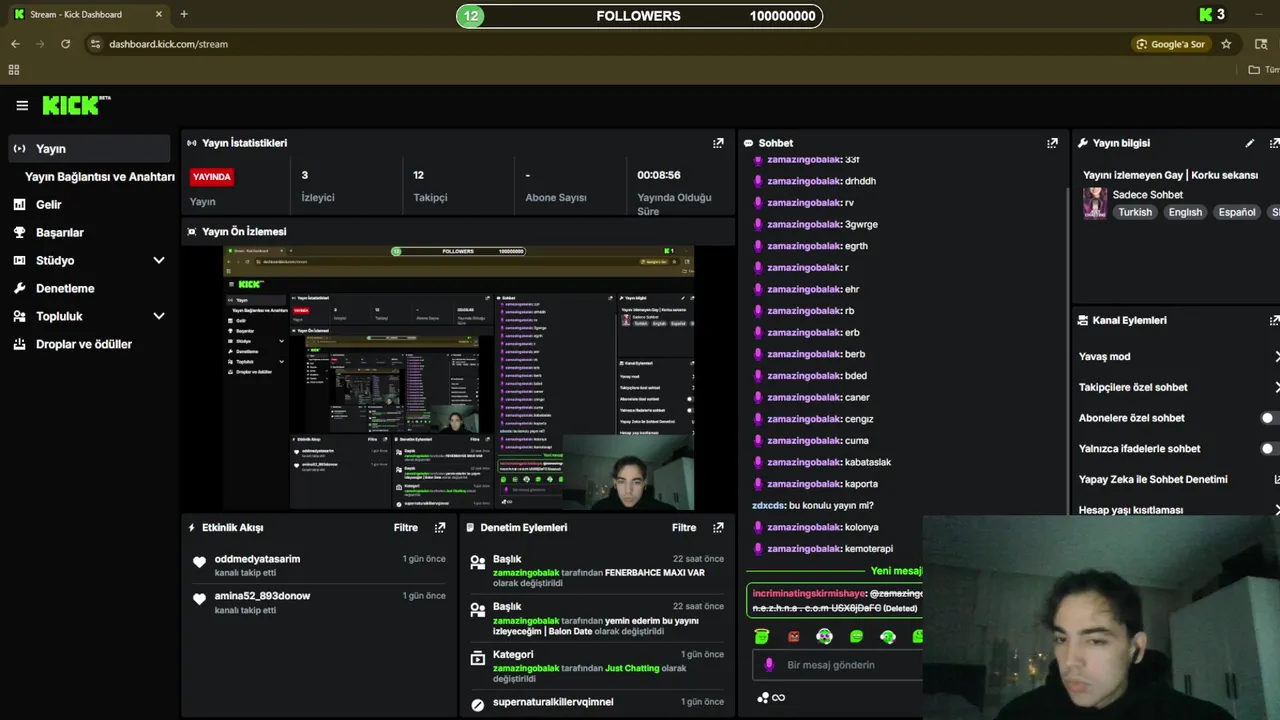Pop out the Kanal Eylemleri panel
This screenshot has height=720, width=1280.
pos(1274,320)
